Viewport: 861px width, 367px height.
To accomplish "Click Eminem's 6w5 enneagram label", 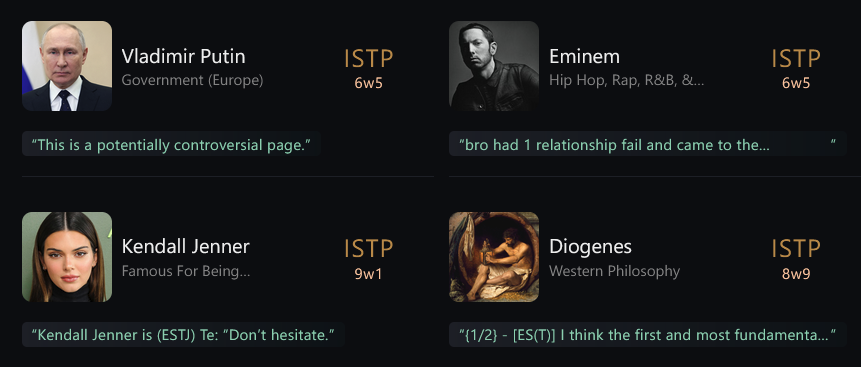I will (796, 83).
